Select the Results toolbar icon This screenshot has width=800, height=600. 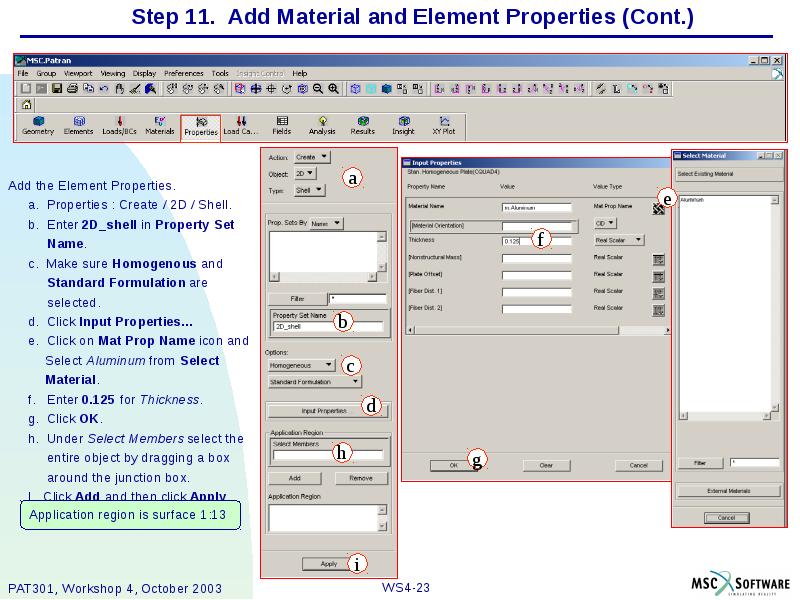362,126
